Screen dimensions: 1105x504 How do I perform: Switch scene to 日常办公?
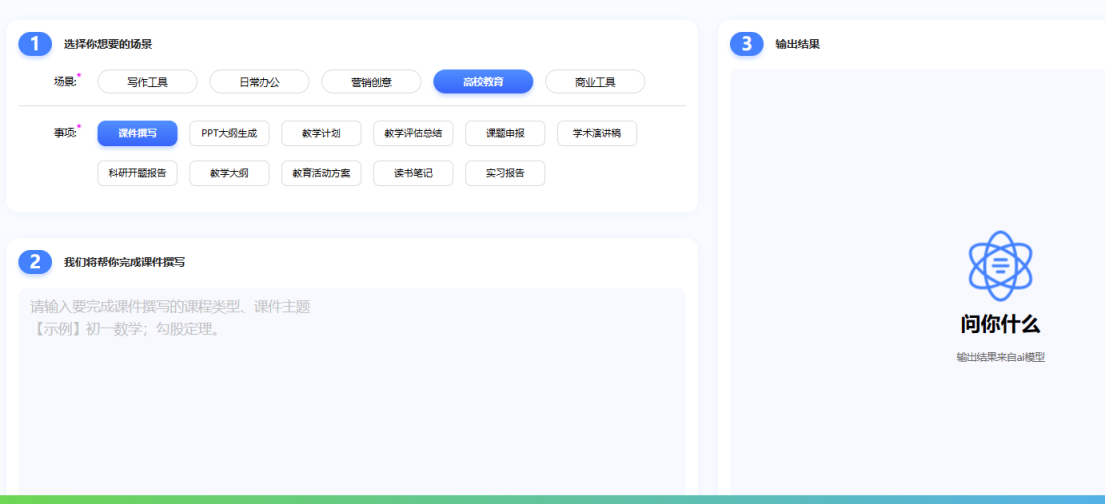(259, 82)
